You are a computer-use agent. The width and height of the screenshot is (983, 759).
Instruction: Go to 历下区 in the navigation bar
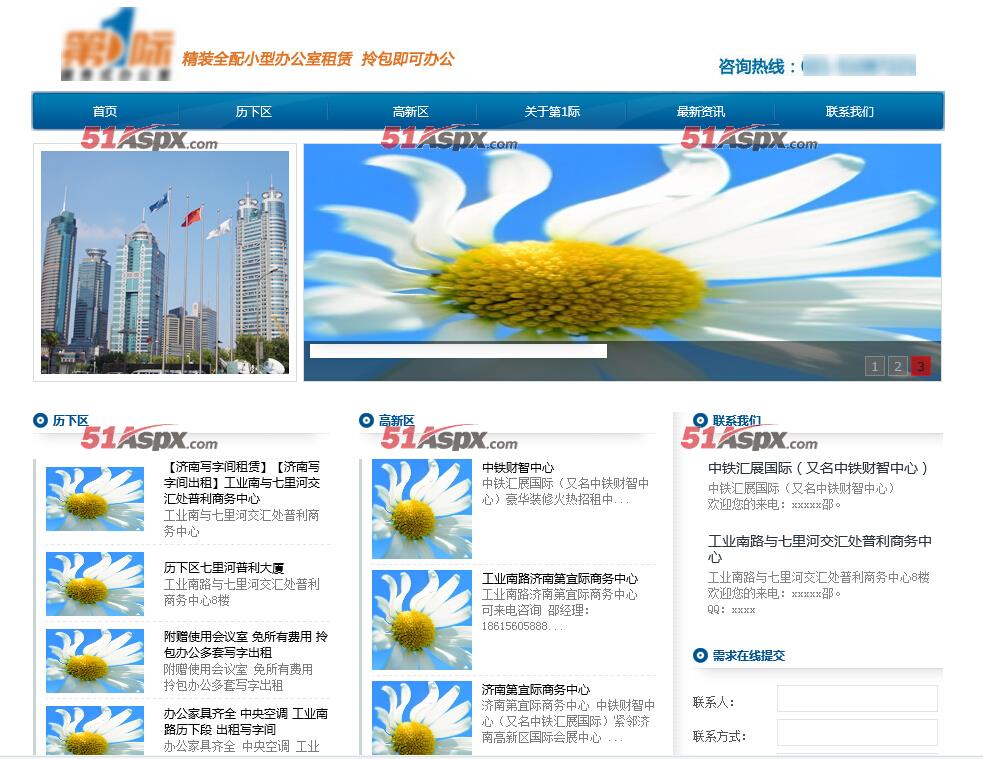(x=253, y=112)
